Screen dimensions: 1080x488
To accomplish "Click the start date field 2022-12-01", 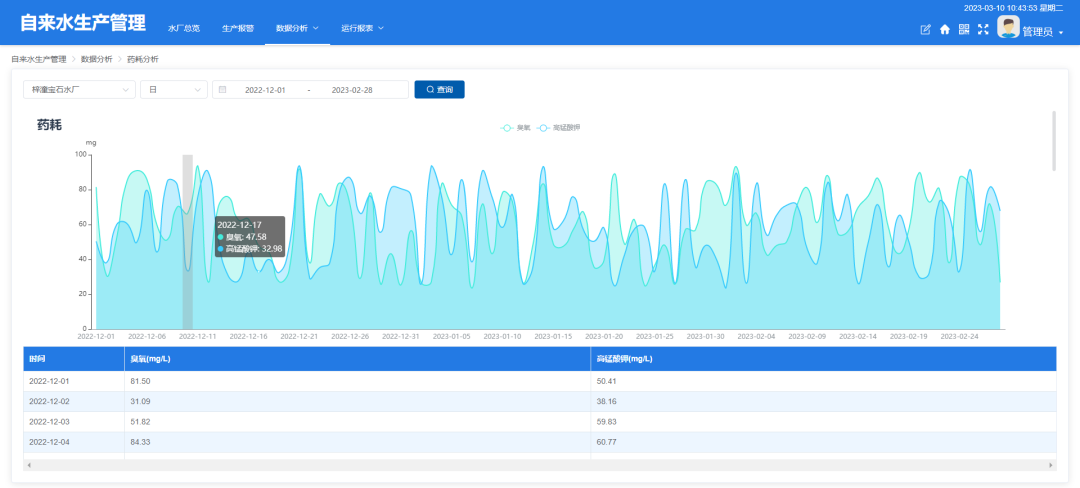I will click(x=265, y=90).
